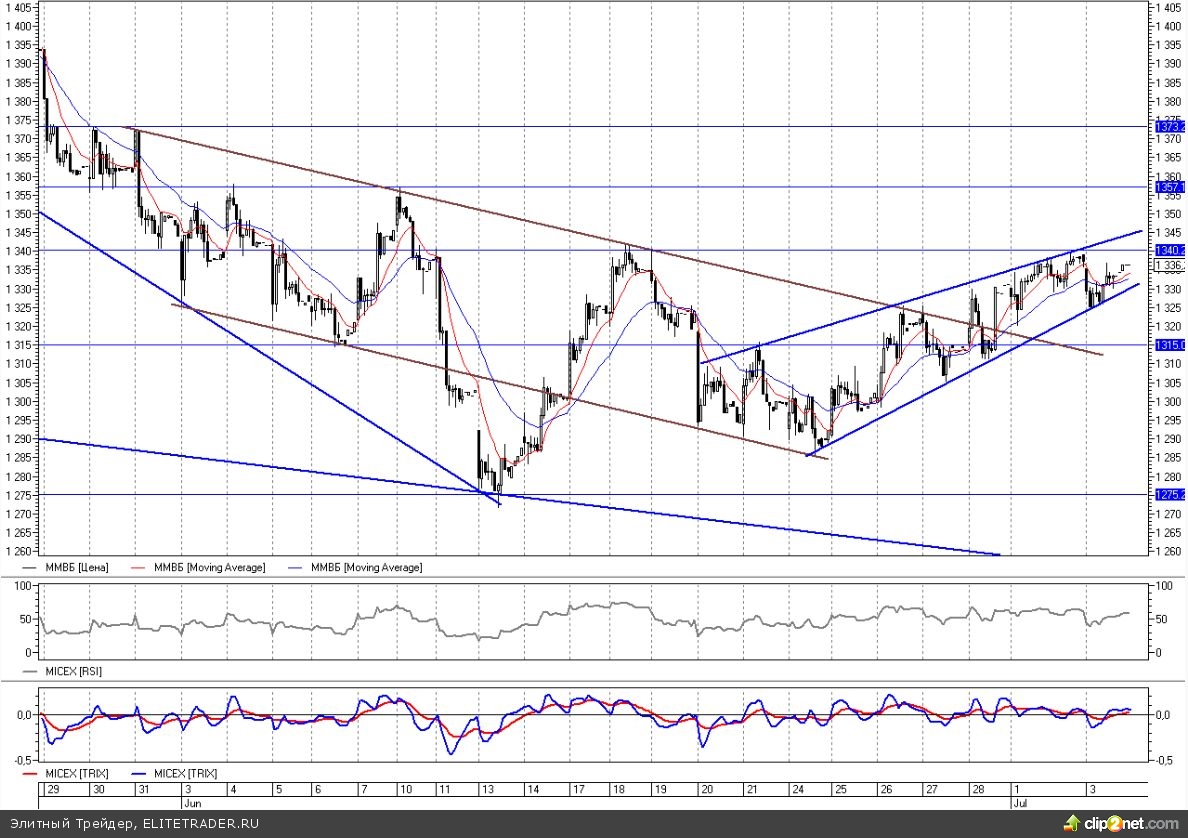The width and height of the screenshot is (1188, 838).
Task: Click the 1373.2 horizontal level price tag
Action: pyautogui.click(x=1168, y=127)
